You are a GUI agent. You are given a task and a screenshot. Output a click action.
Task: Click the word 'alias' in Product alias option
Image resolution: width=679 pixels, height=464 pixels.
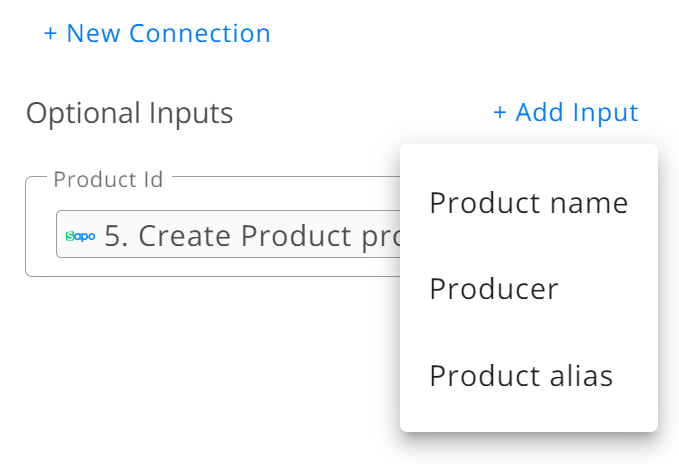click(x=582, y=375)
